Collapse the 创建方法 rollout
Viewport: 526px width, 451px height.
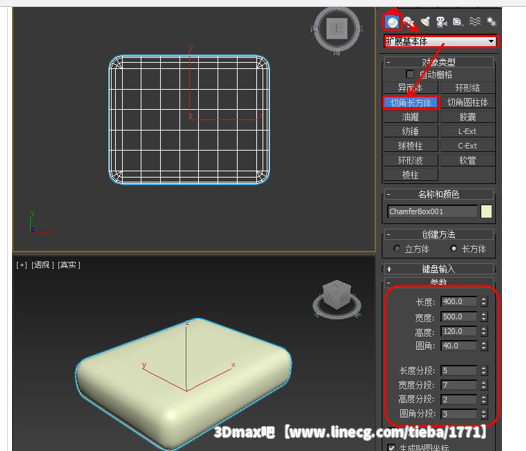[439, 234]
